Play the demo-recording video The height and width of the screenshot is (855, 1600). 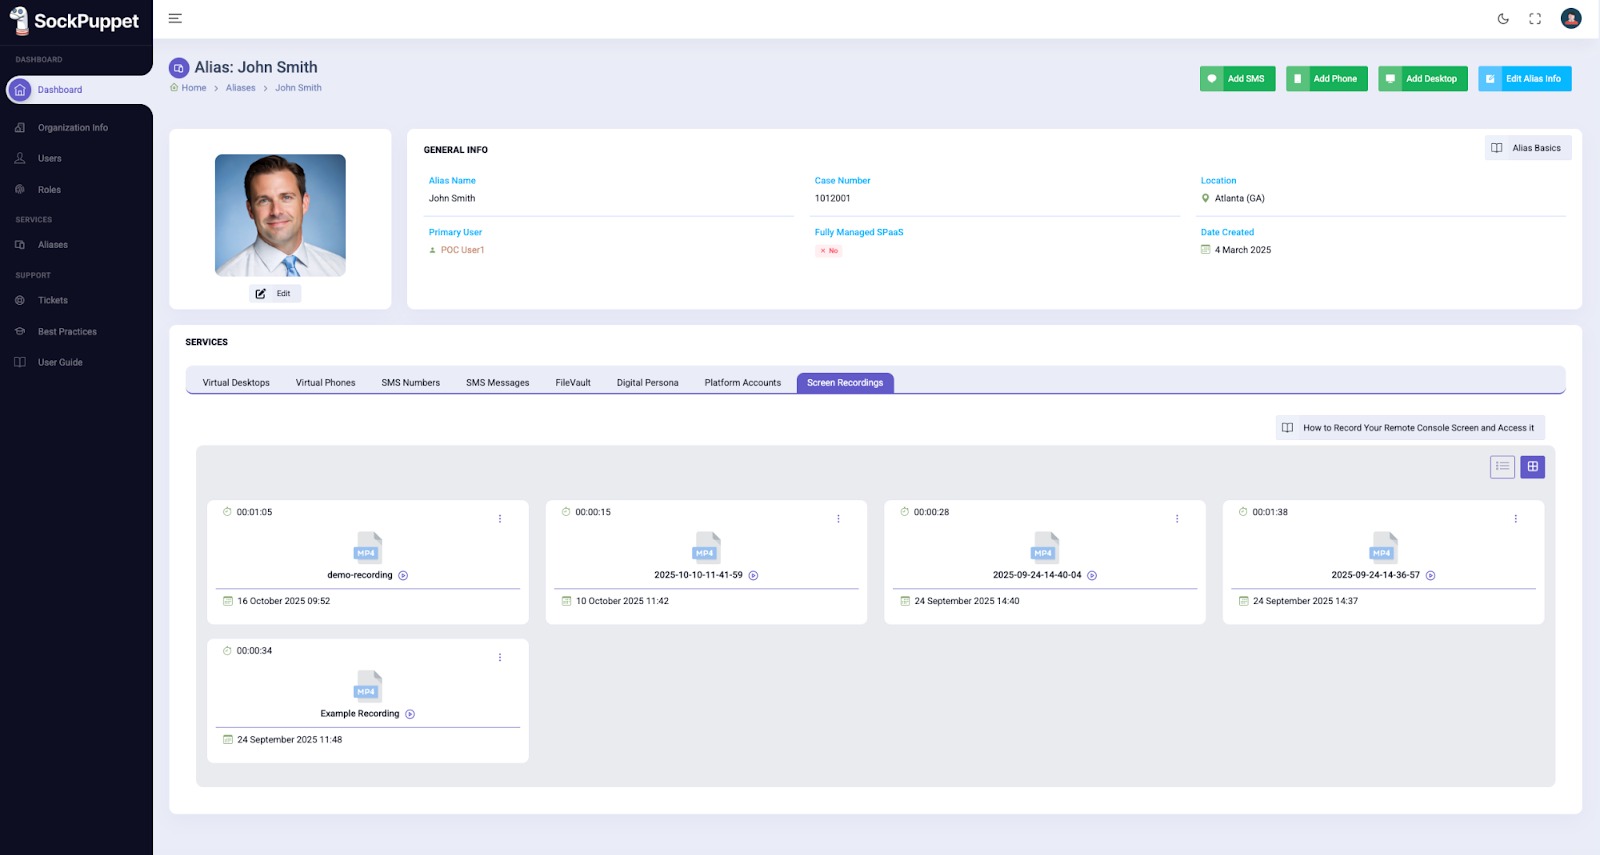[x=403, y=576]
